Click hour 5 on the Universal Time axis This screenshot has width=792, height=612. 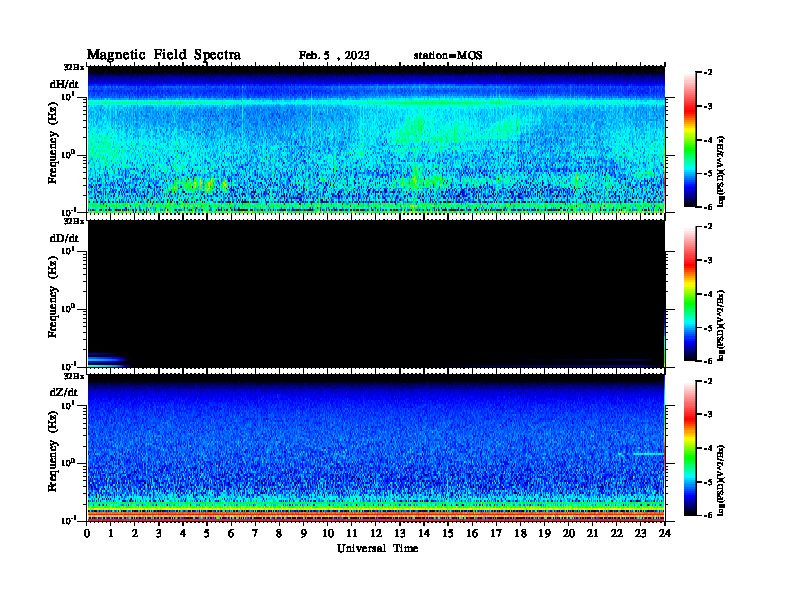coord(207,533)
